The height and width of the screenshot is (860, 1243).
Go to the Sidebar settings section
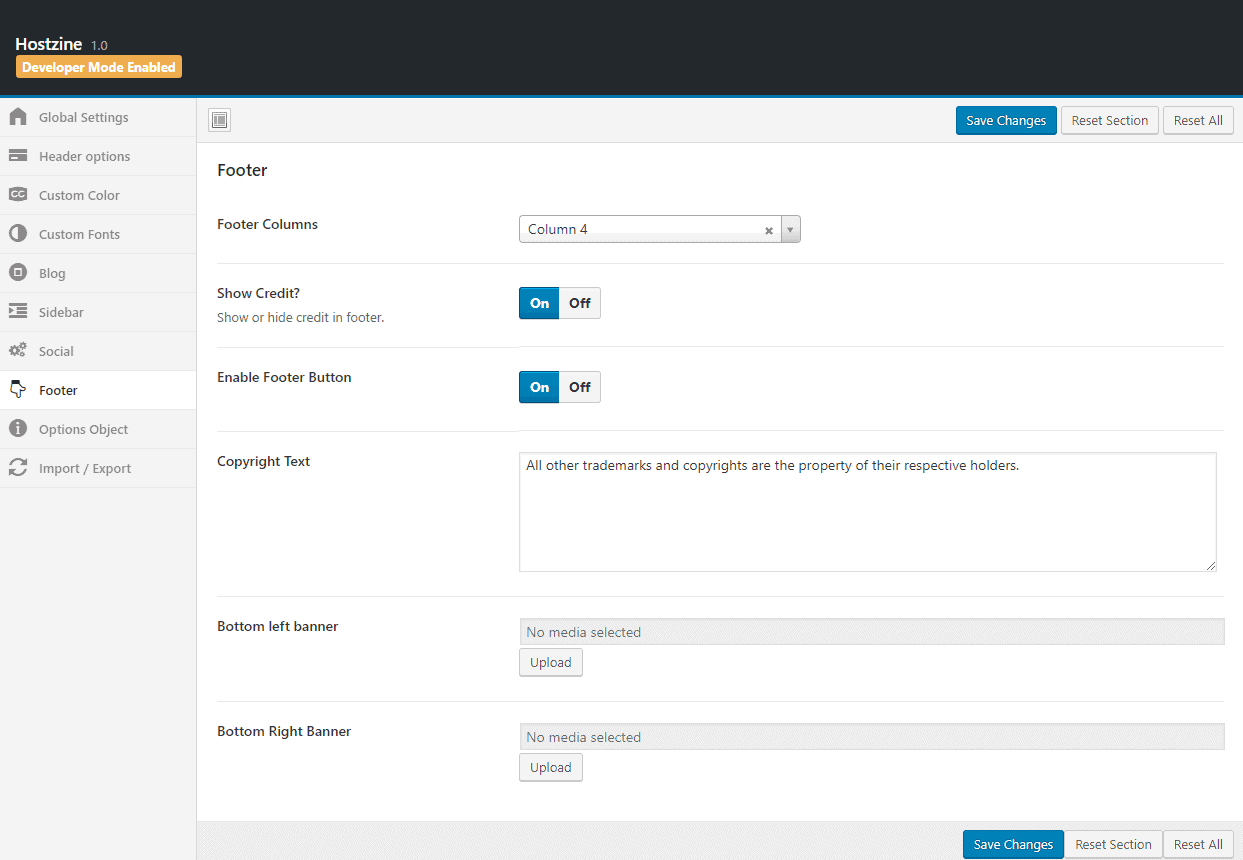coord(61,312)
